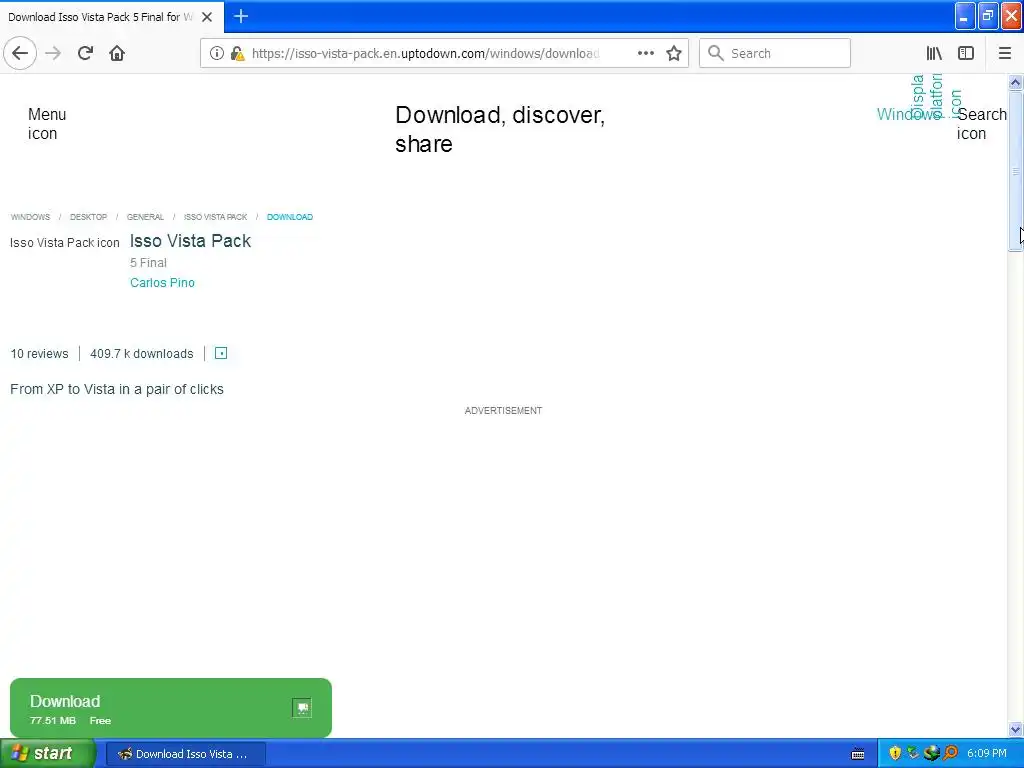Bookmark this page with the star
The image size is (1024, 768).
[674, 53]
